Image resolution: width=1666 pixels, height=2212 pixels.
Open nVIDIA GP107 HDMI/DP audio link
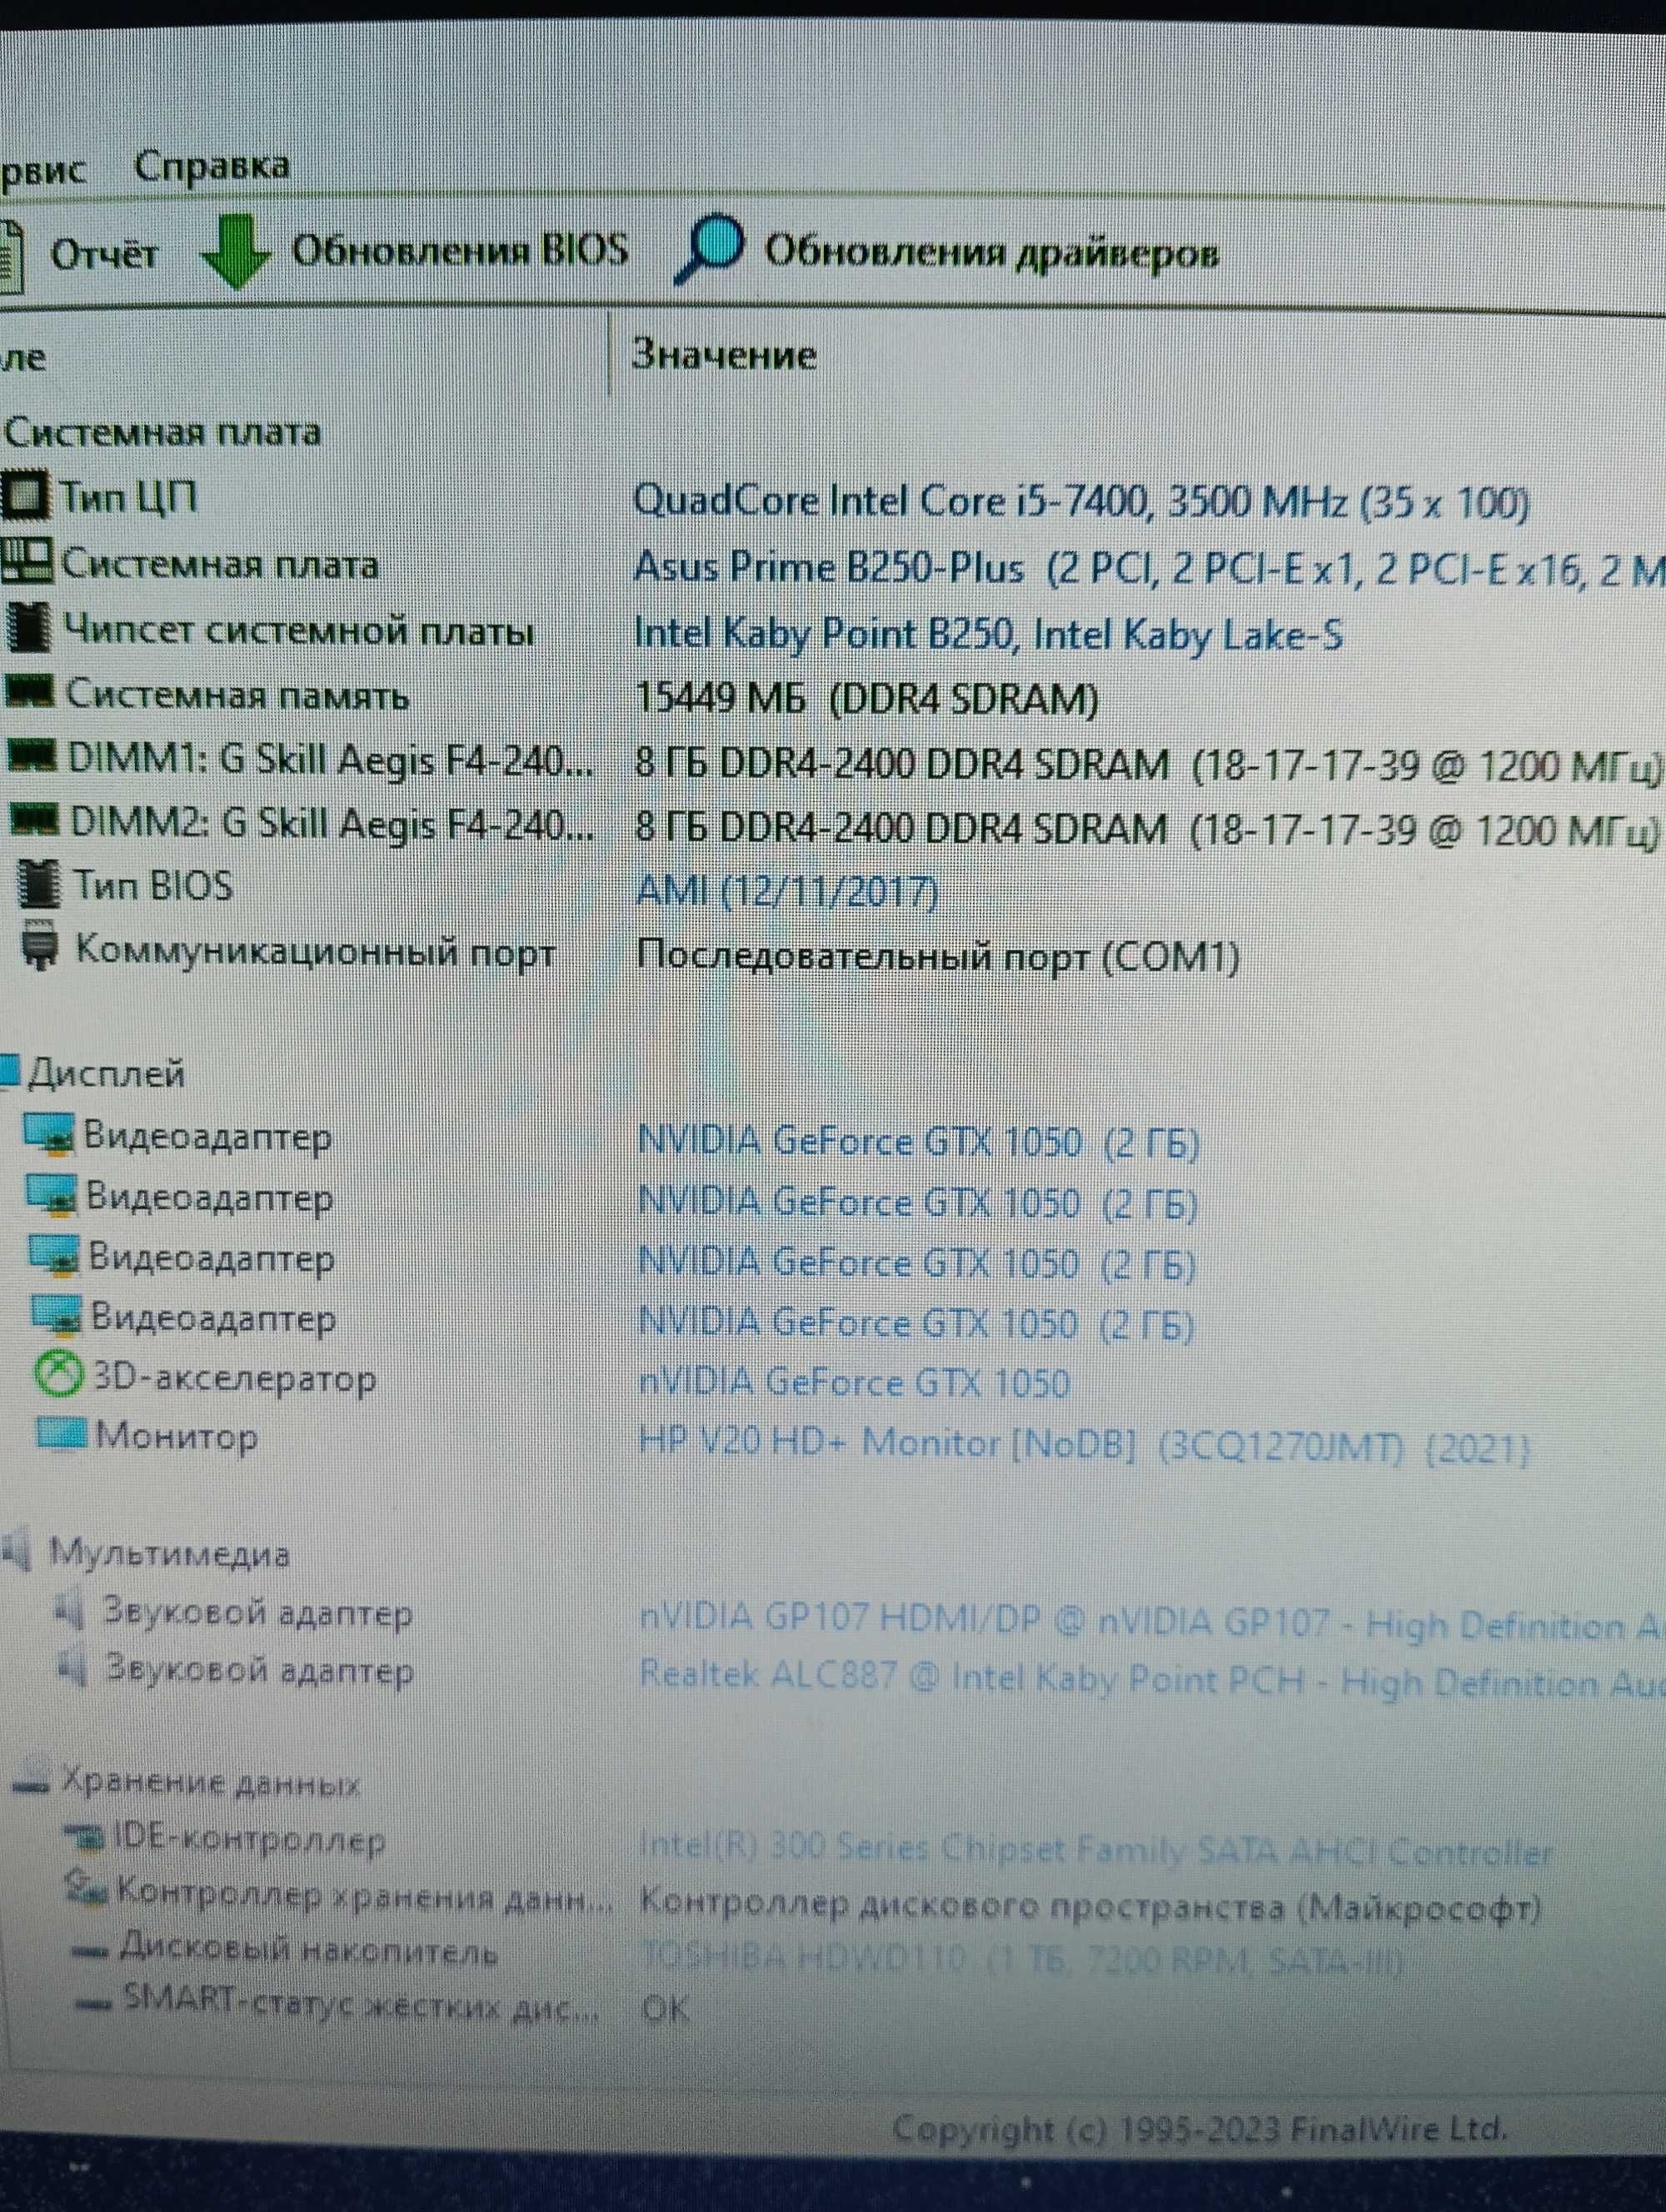point(1152,1623)
